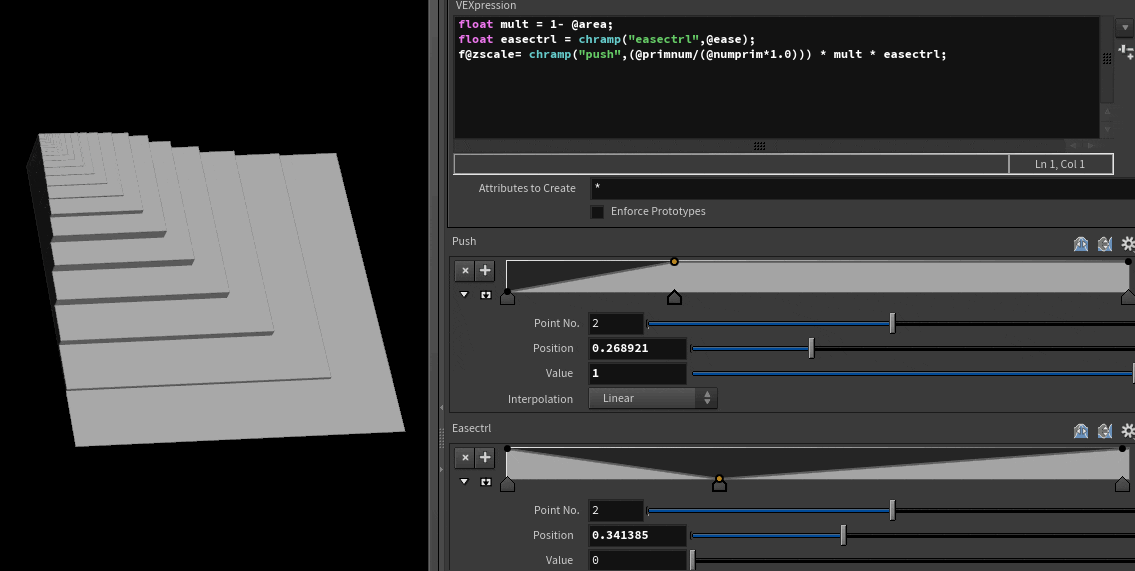Click the Push Position slider handle
The image size is (1135, 571).
(811, 348)
